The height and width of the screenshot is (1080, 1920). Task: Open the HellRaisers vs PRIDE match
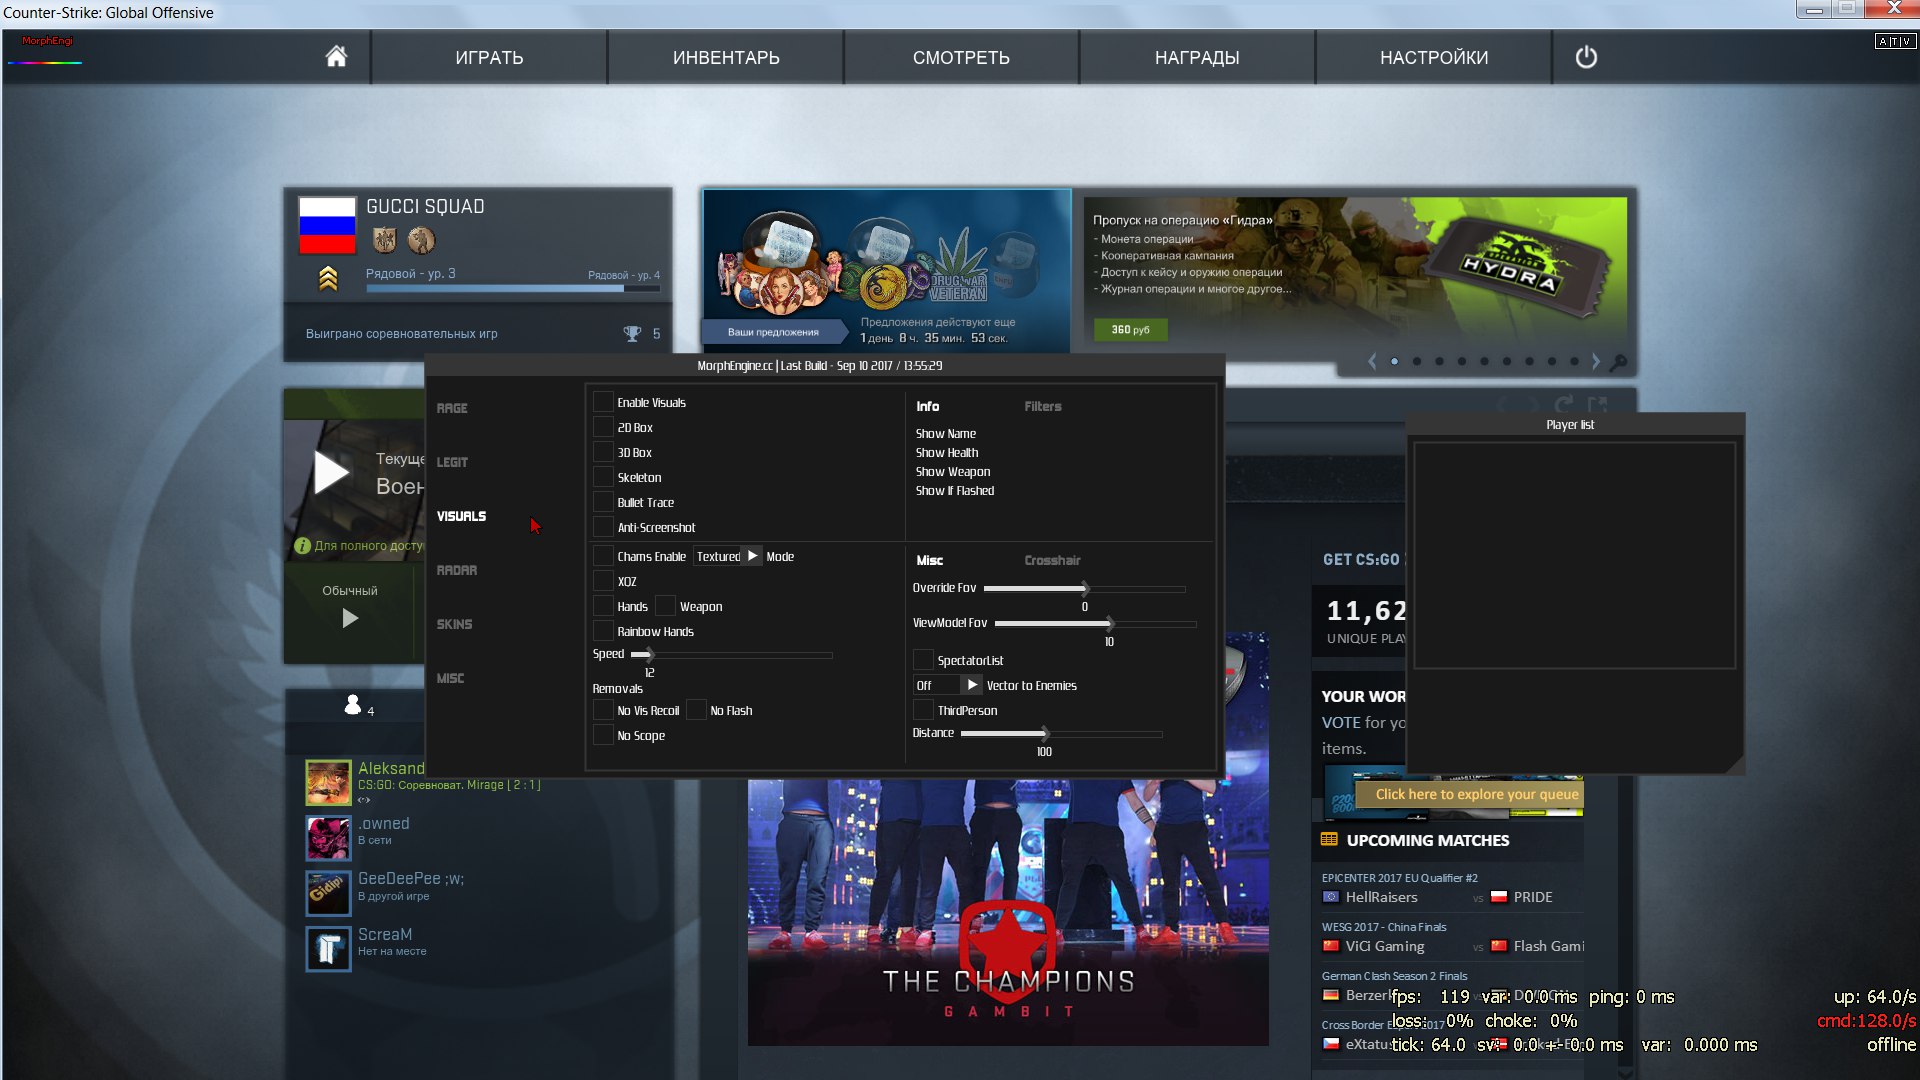1452,897
